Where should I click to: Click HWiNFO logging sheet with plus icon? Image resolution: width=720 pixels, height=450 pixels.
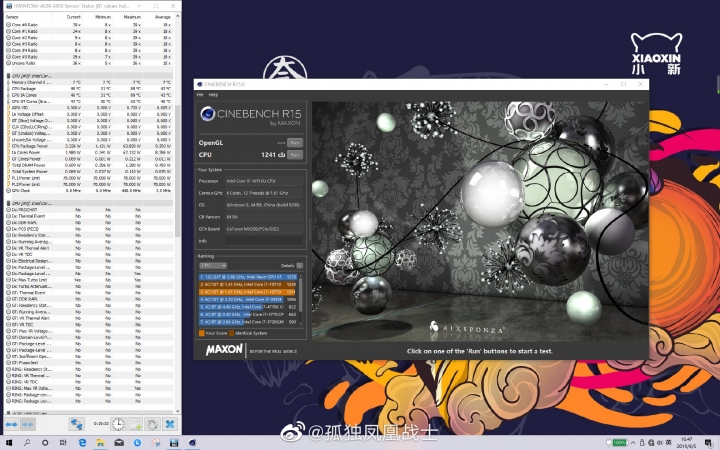[x=135, y=424]
